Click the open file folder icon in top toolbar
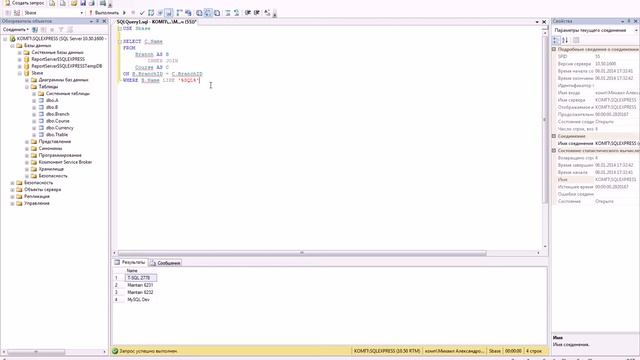This screenshot has width=640, height=360. 74,3
